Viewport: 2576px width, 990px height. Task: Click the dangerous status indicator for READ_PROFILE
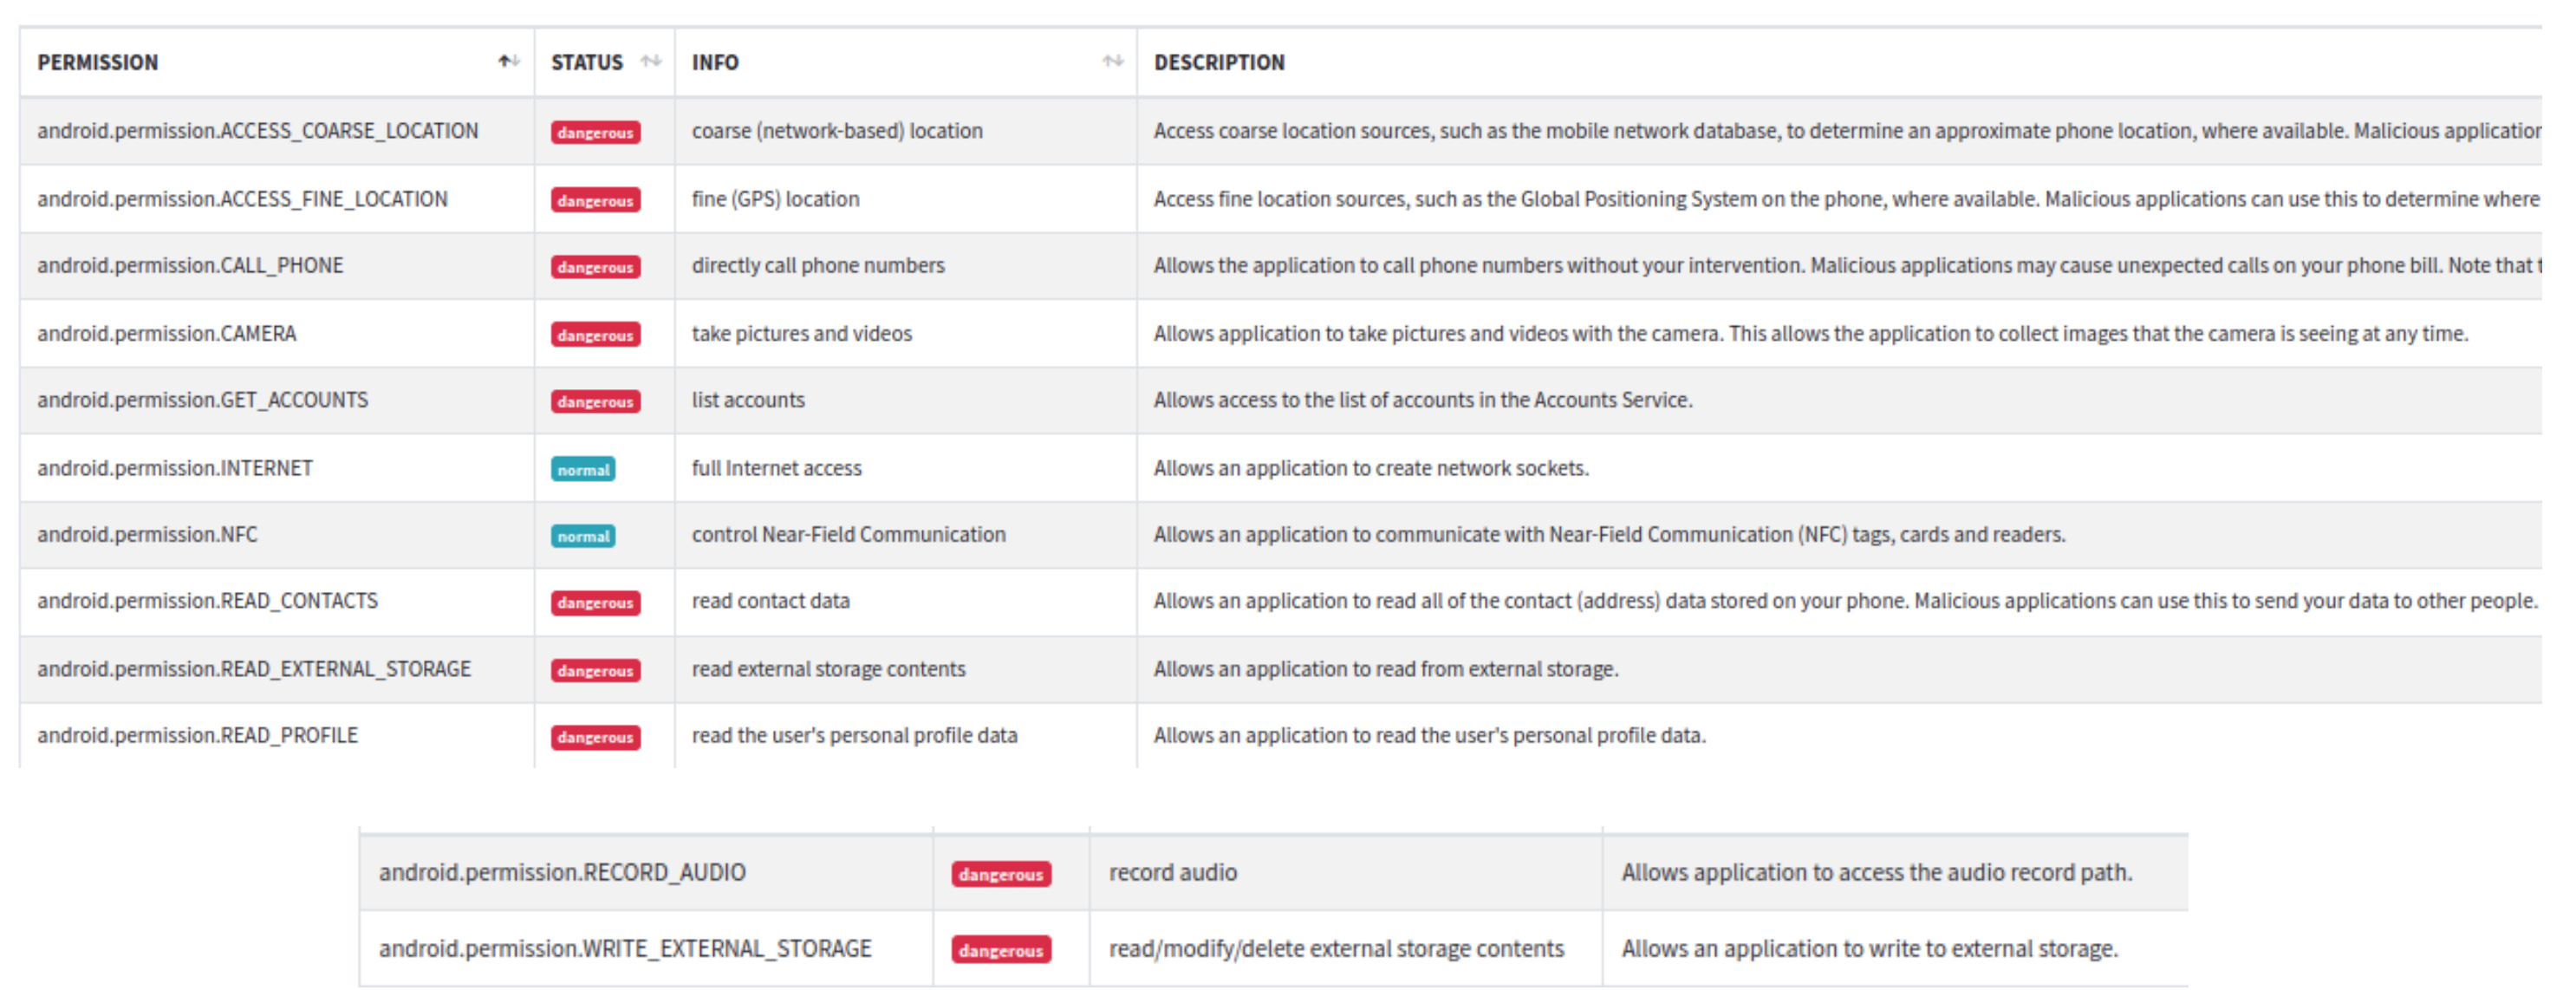click(x=595, y=737)
